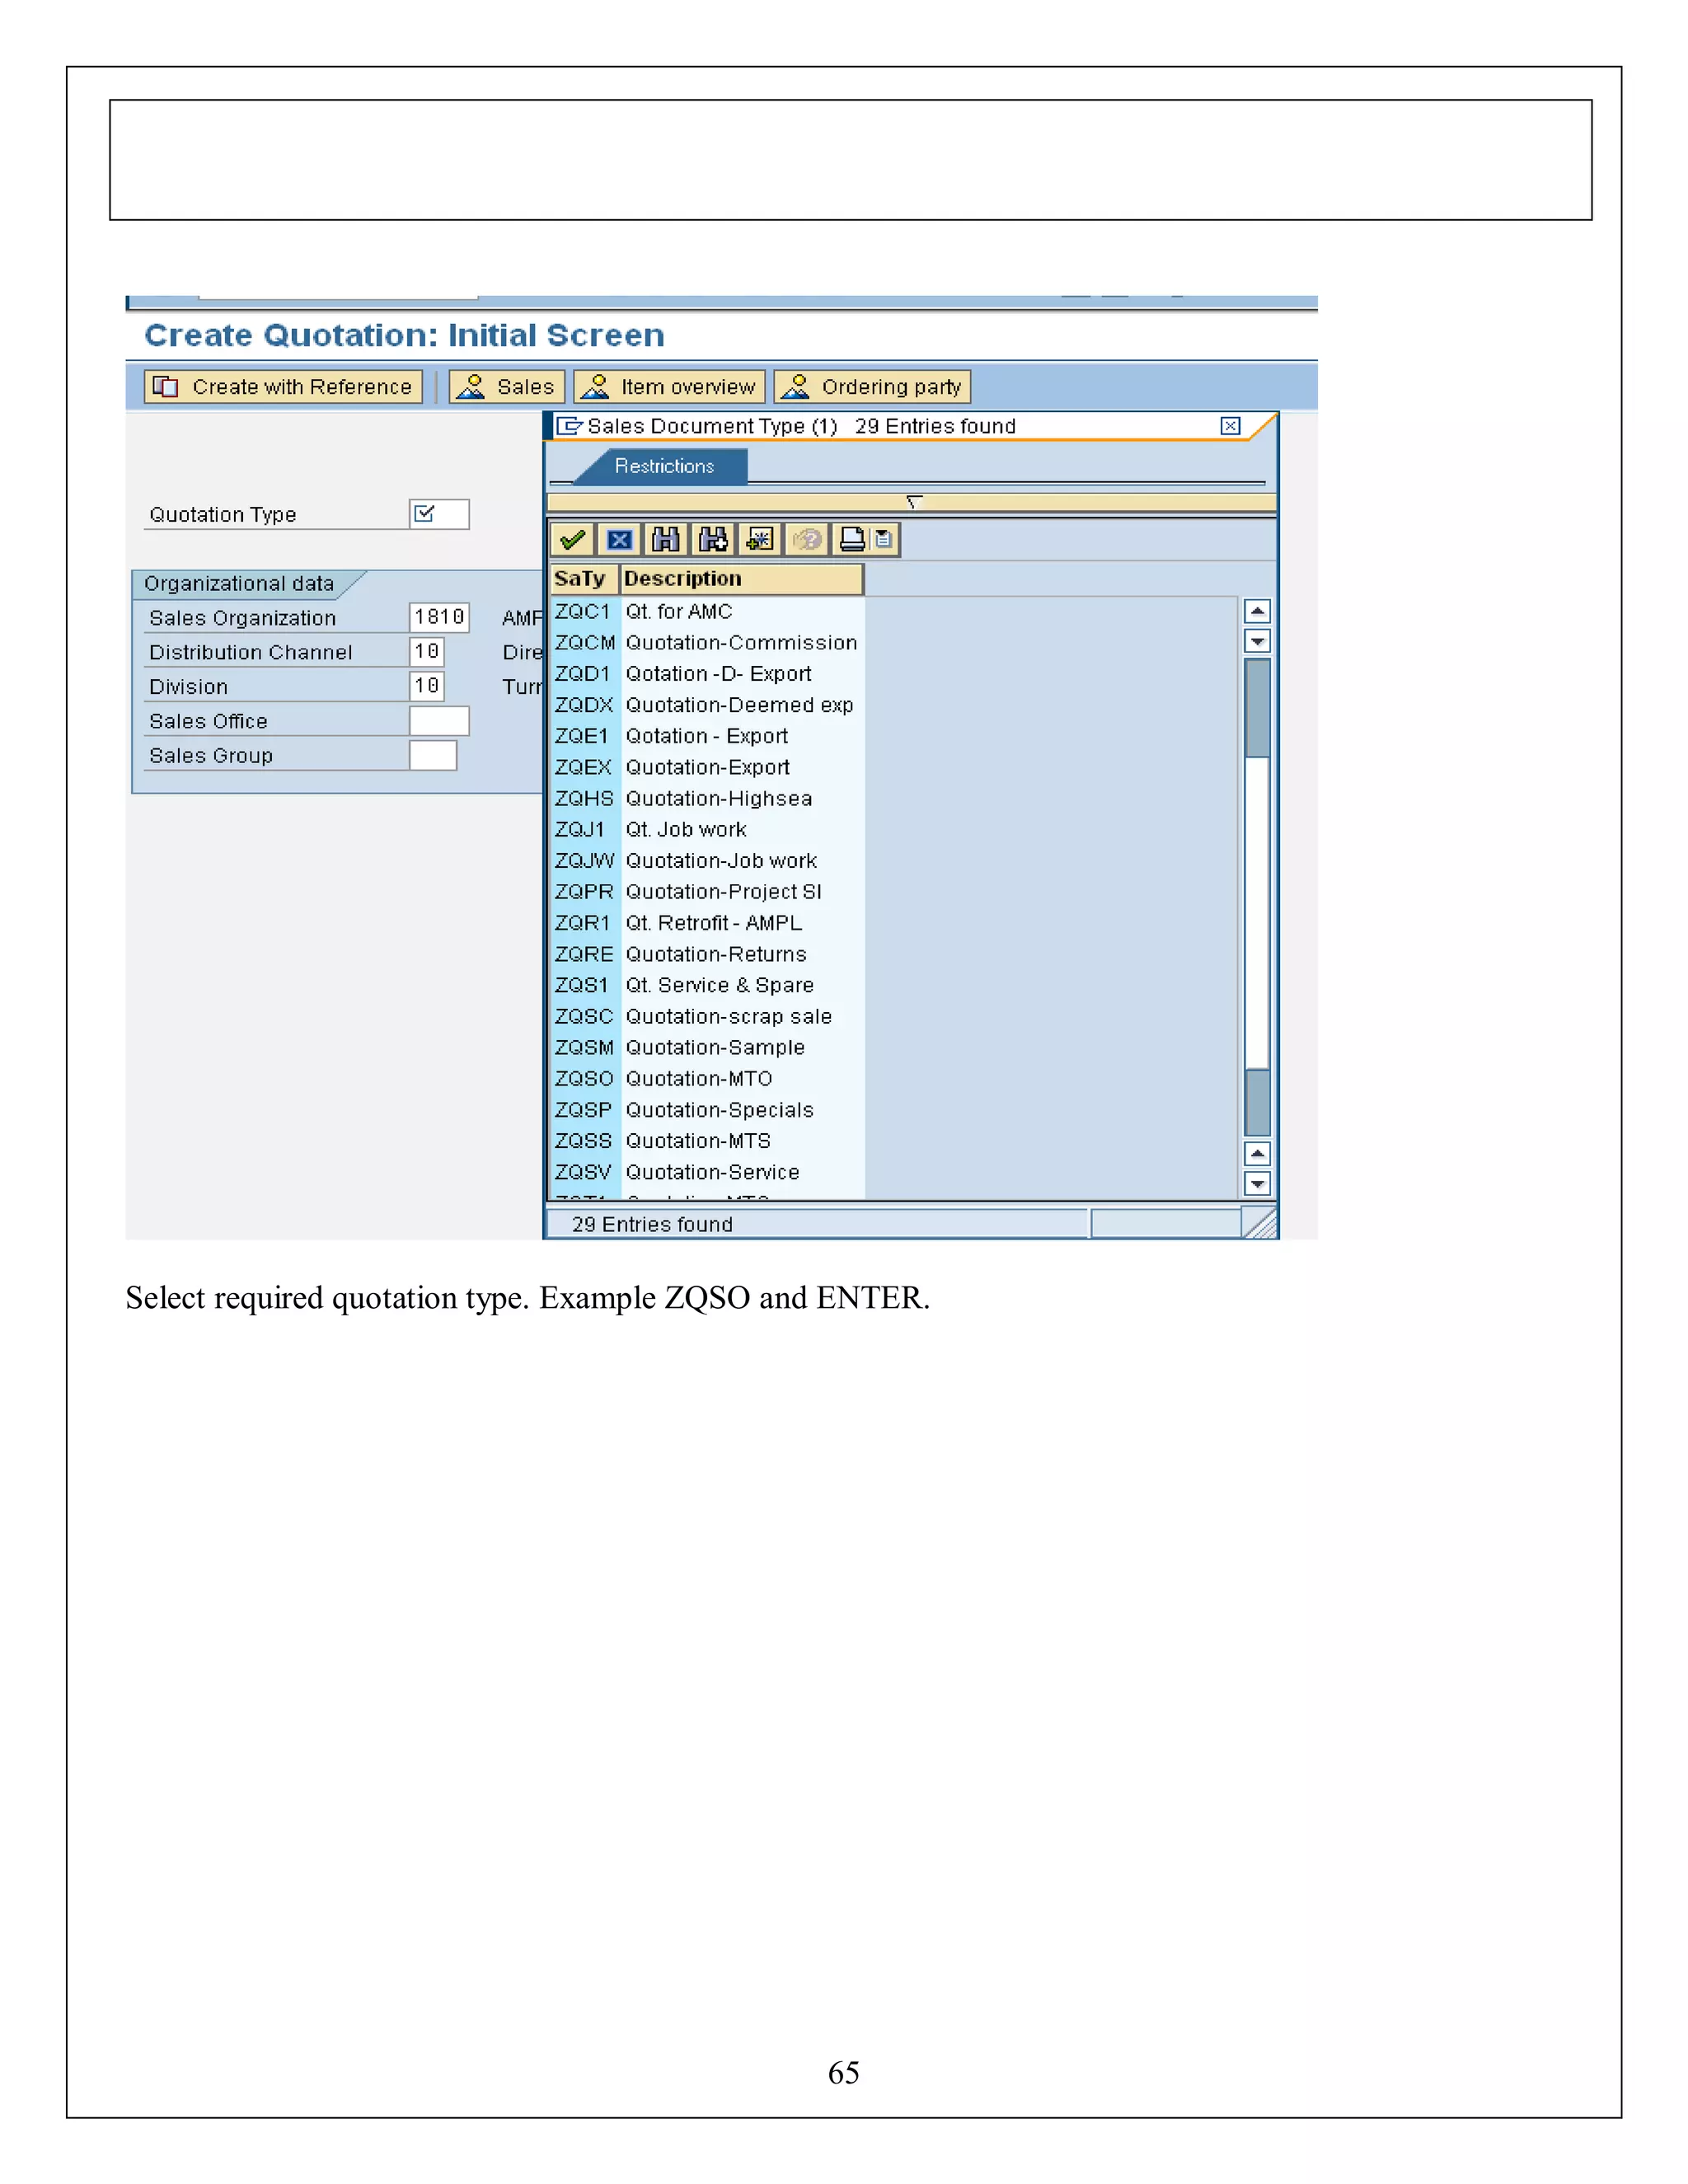Click the Find Next binoculars-plus icon

712,540
